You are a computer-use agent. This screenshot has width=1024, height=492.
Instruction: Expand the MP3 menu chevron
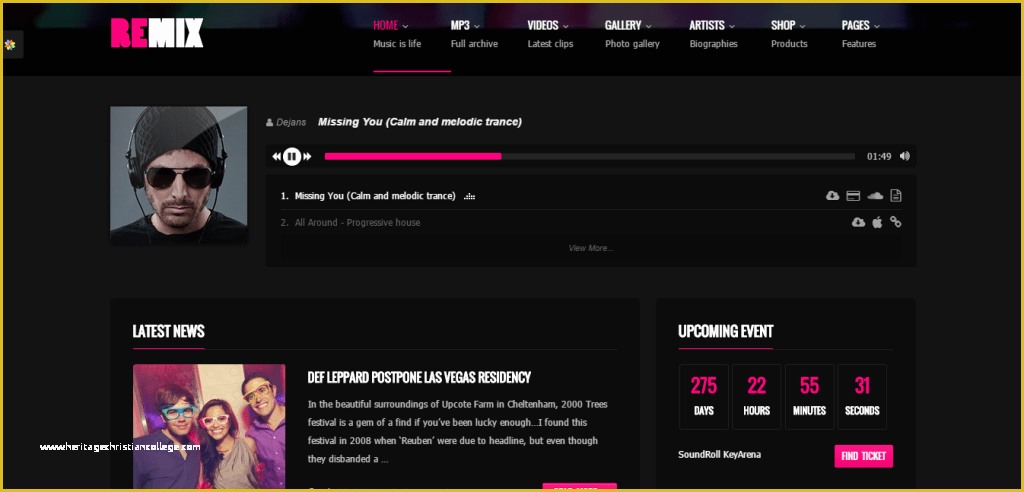(x=477, y=26)
